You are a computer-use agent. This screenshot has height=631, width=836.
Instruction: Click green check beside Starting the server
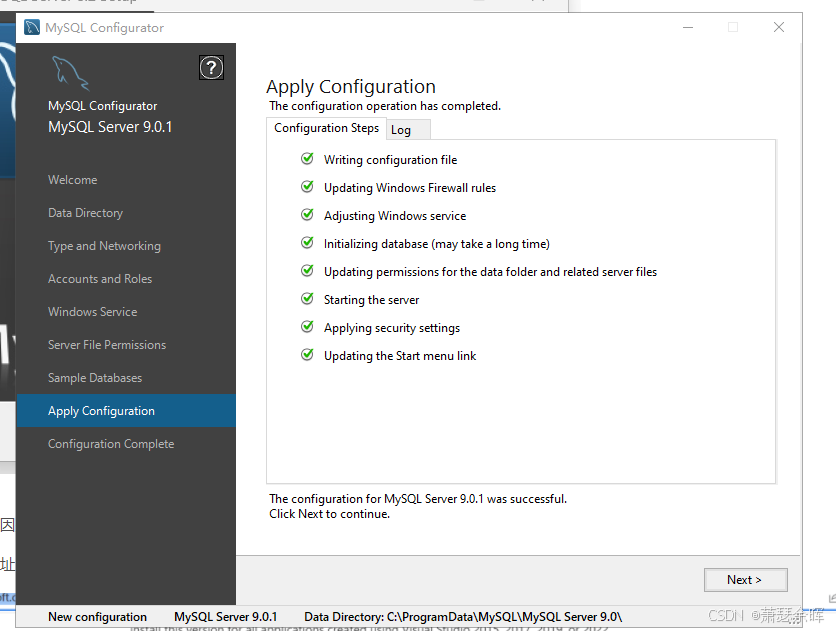pos(307,299)
